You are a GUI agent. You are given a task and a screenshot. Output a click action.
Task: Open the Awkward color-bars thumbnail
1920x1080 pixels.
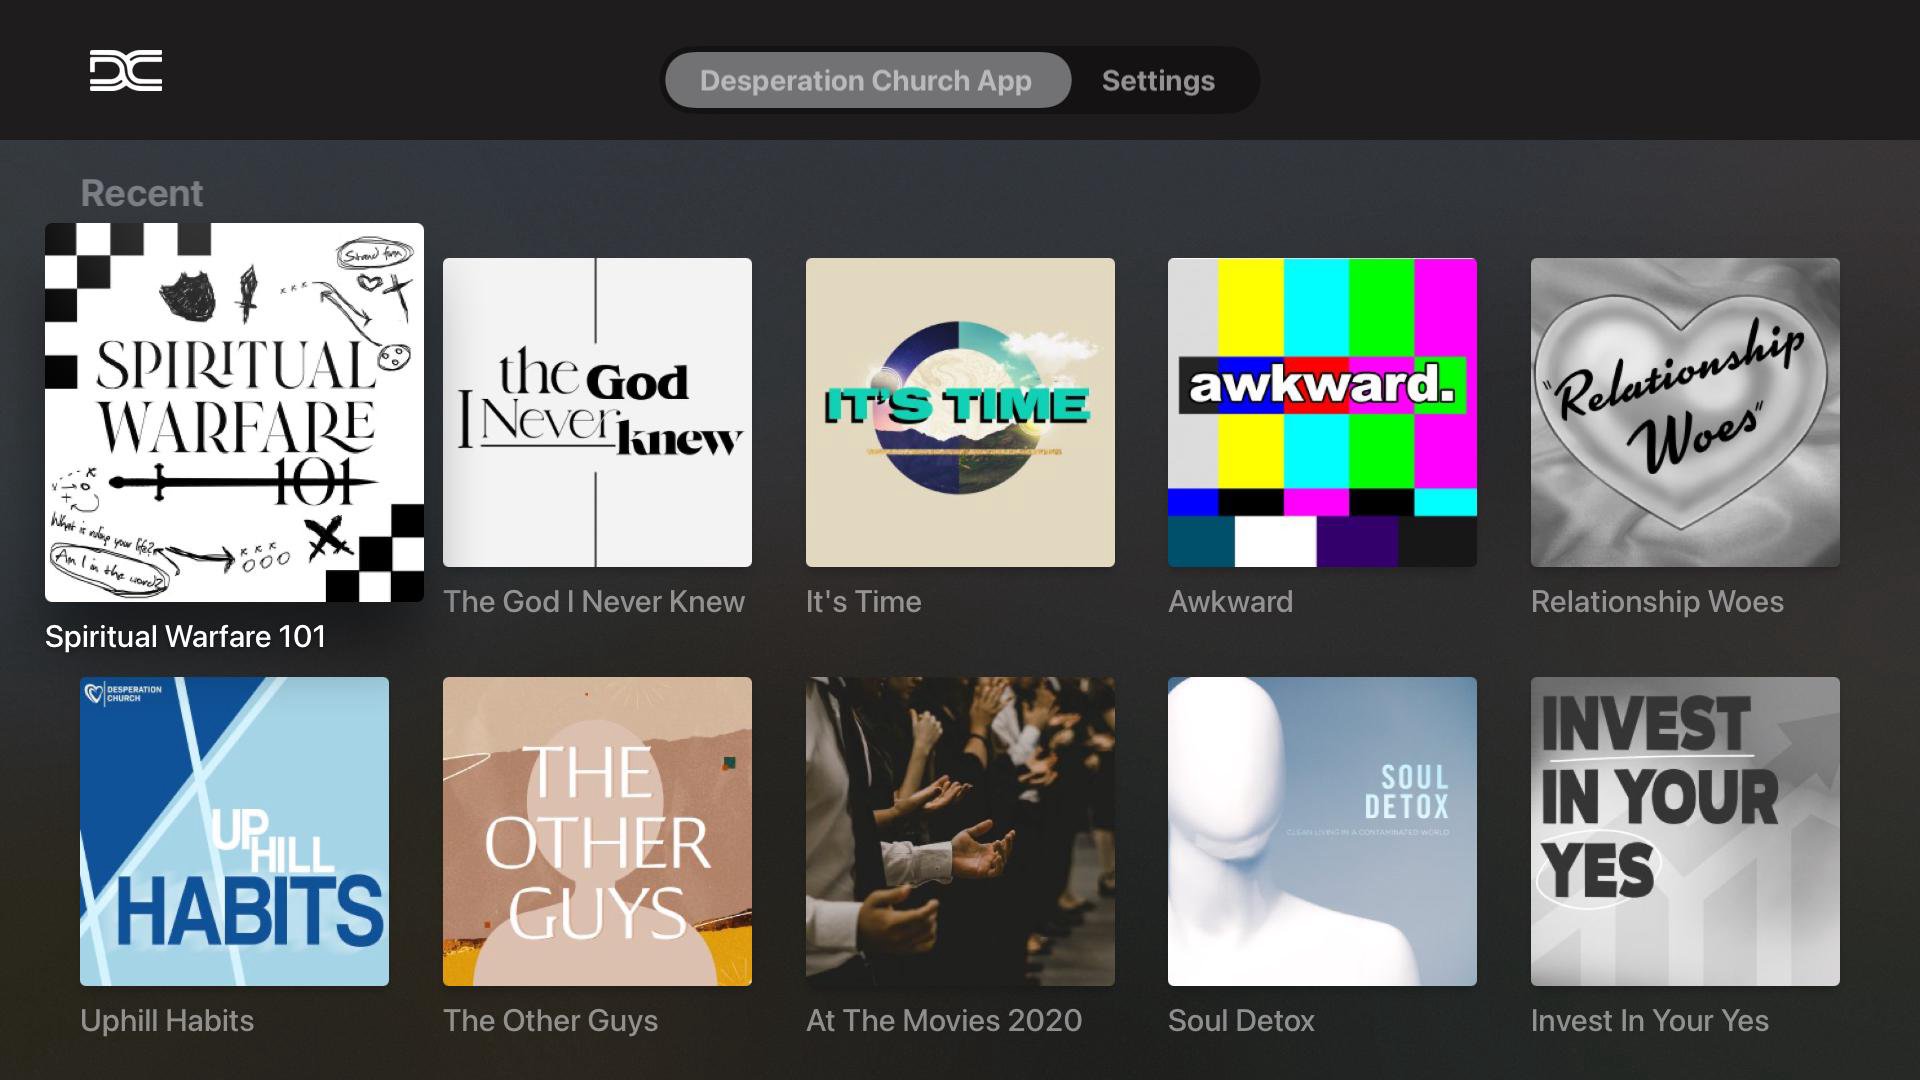click(x=1322, y=412)
